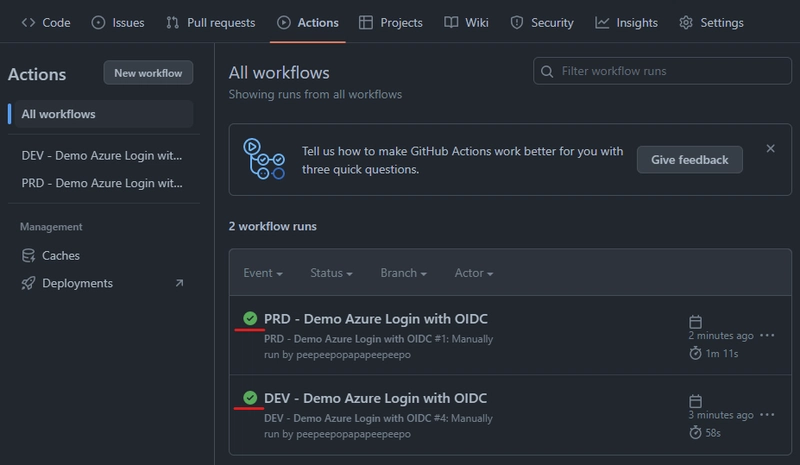Open DEV - Demo Azure Login workflow in sidebar

tap(102, 156)
